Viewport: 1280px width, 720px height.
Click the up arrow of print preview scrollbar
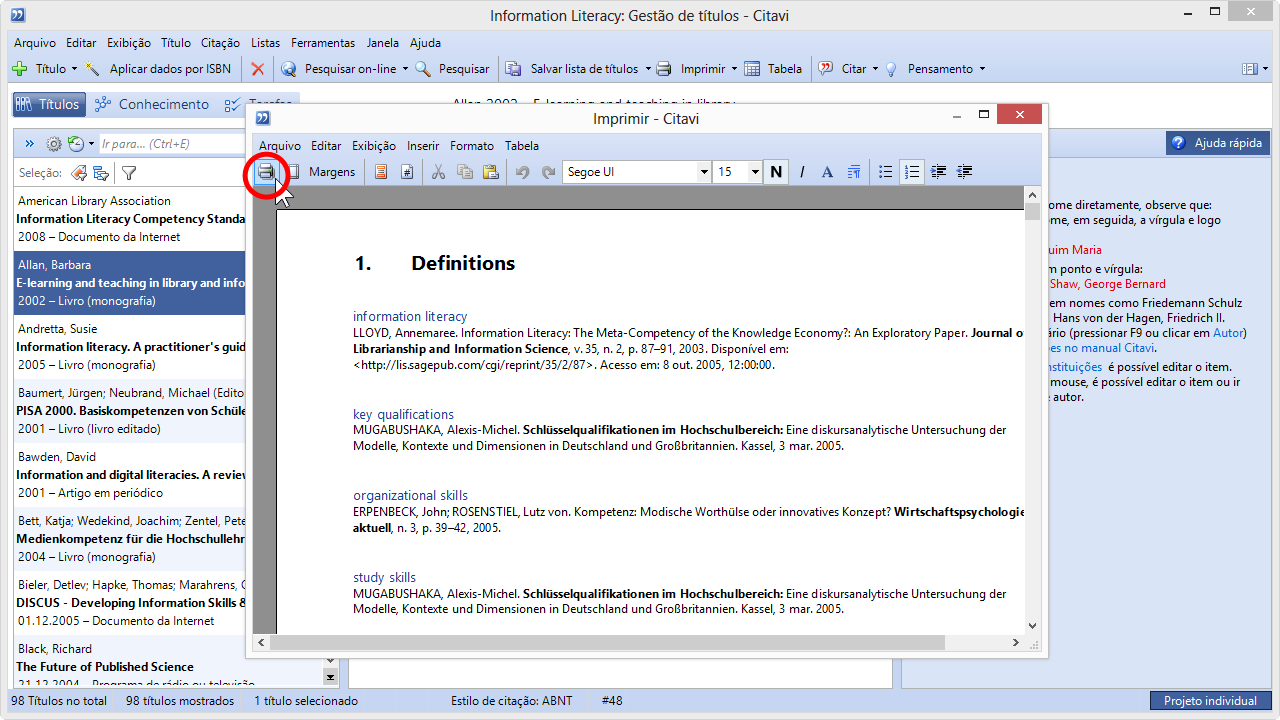click(x=1033, y=195)
